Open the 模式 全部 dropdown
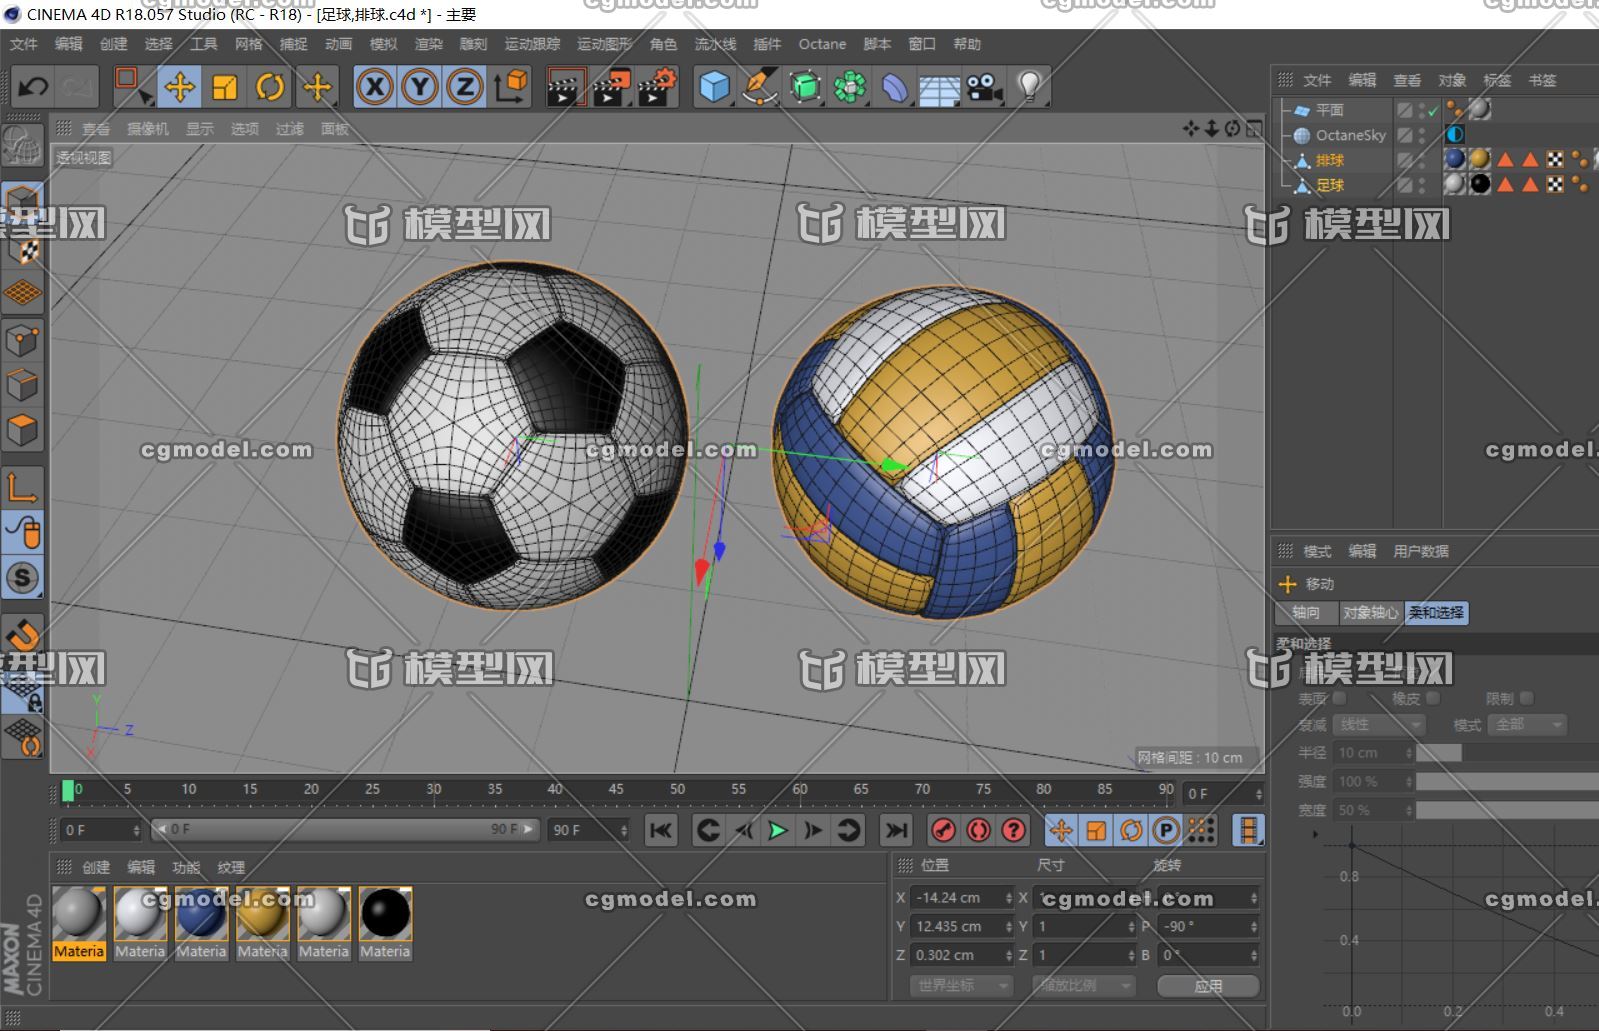The image size is (1599, 1031). [1526, 724]
